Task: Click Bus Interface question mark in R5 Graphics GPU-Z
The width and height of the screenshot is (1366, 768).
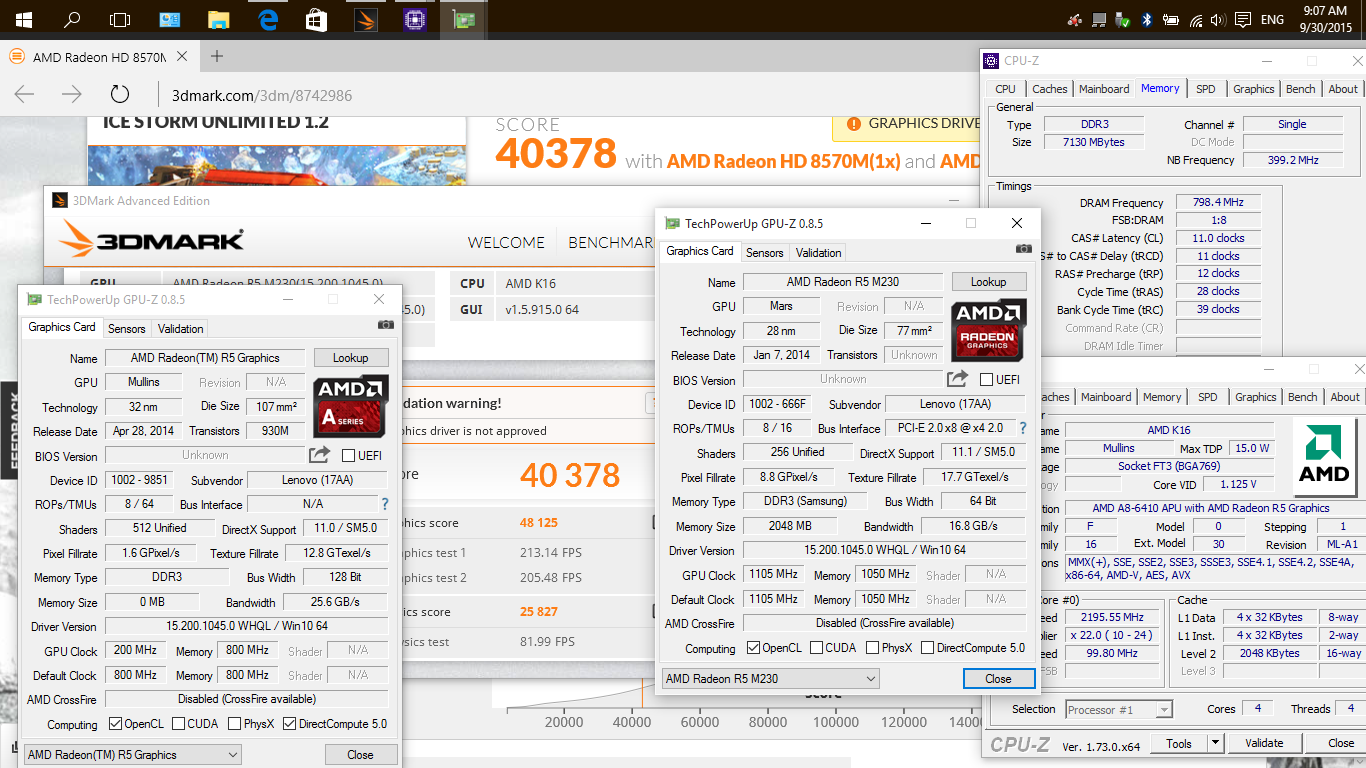Action: (385, 504)
